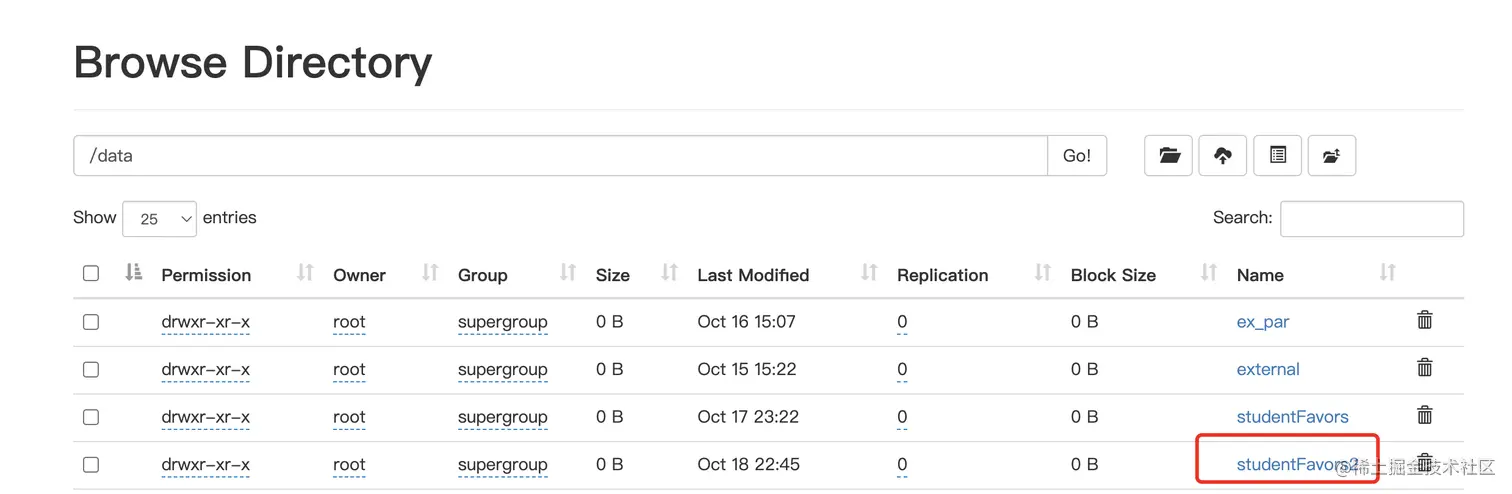This screenshot has height=494, width=1512.
Task: Click the create new directory folder icon
Action: point(1169,155)
